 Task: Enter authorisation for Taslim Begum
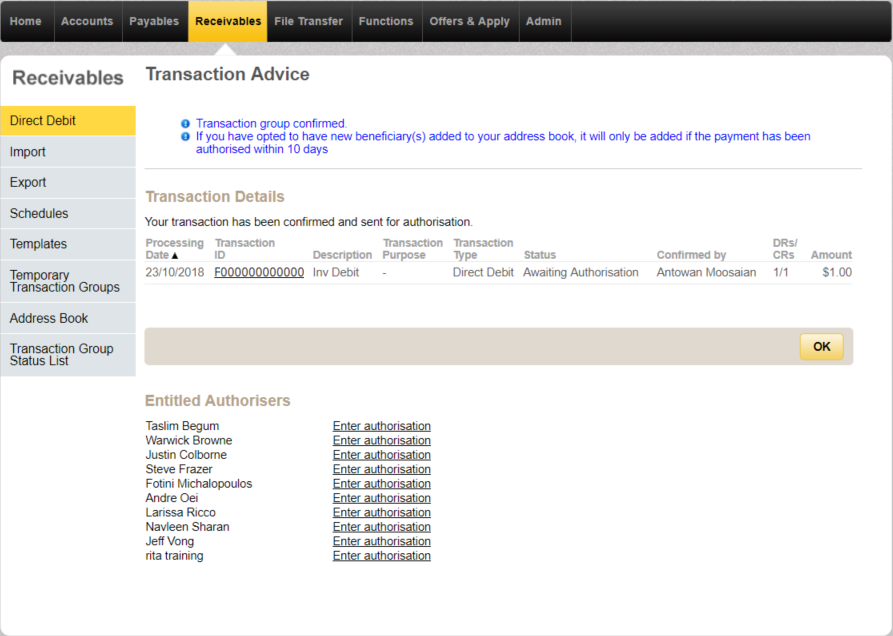[381, 425]
